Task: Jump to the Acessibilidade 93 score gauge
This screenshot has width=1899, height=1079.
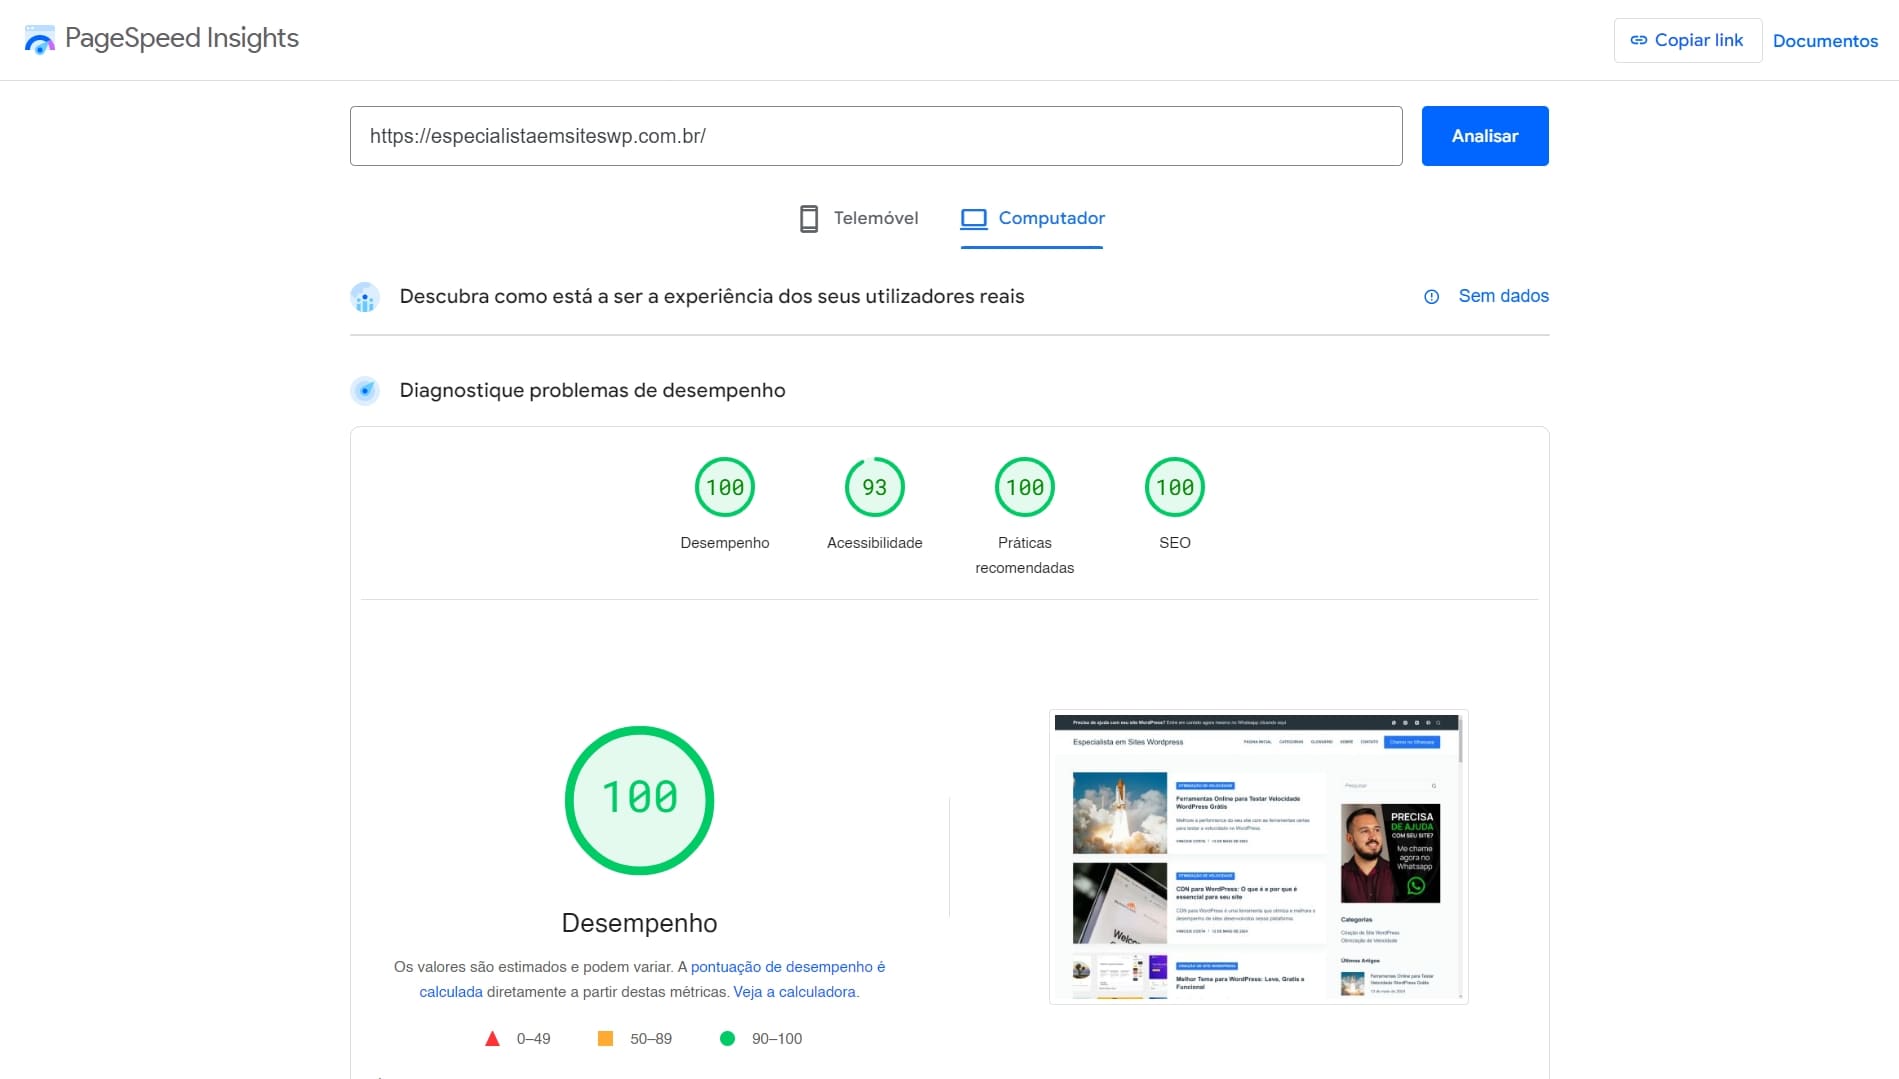Action: tap(875, 487)
